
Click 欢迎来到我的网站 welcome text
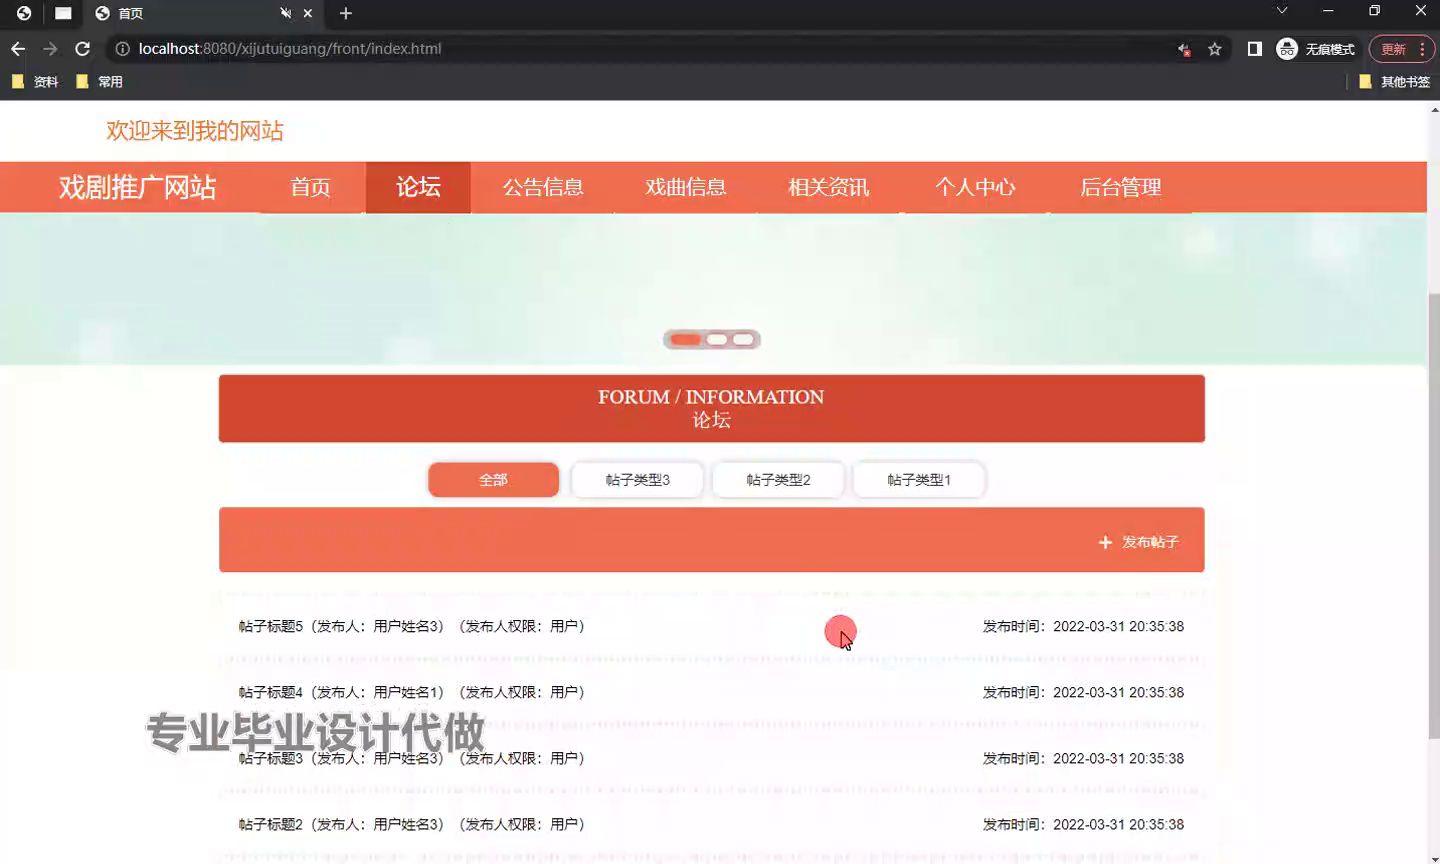point(195,131)
